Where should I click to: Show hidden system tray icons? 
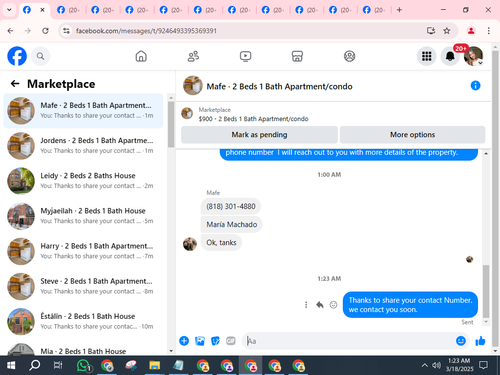click(x=424, y=365)
